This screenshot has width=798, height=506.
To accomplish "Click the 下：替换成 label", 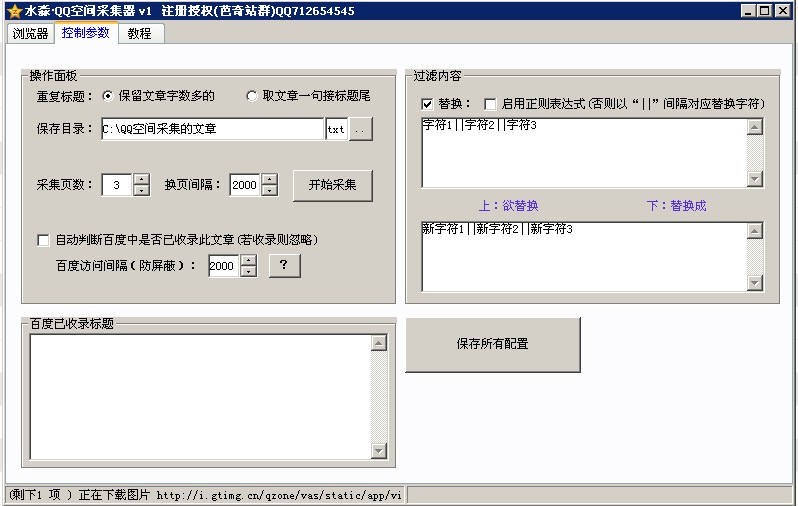I will point(676,206).
